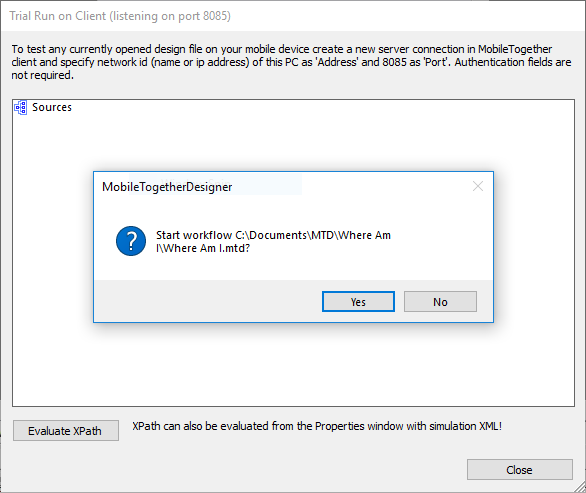Open the Evaluate XPath function
586x493 pixels.
click(x=66, y=431)
